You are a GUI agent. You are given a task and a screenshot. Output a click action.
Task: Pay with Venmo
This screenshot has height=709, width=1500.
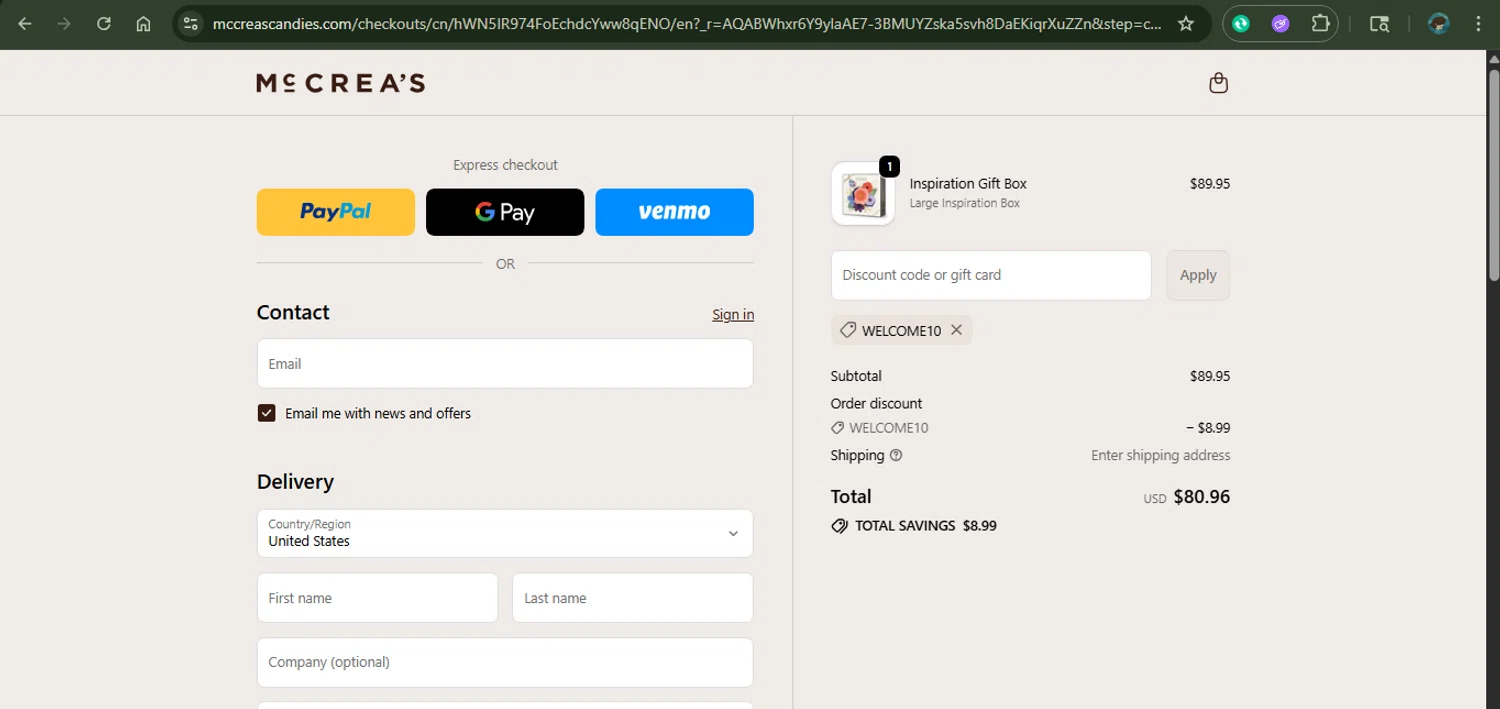pos(674,212)
